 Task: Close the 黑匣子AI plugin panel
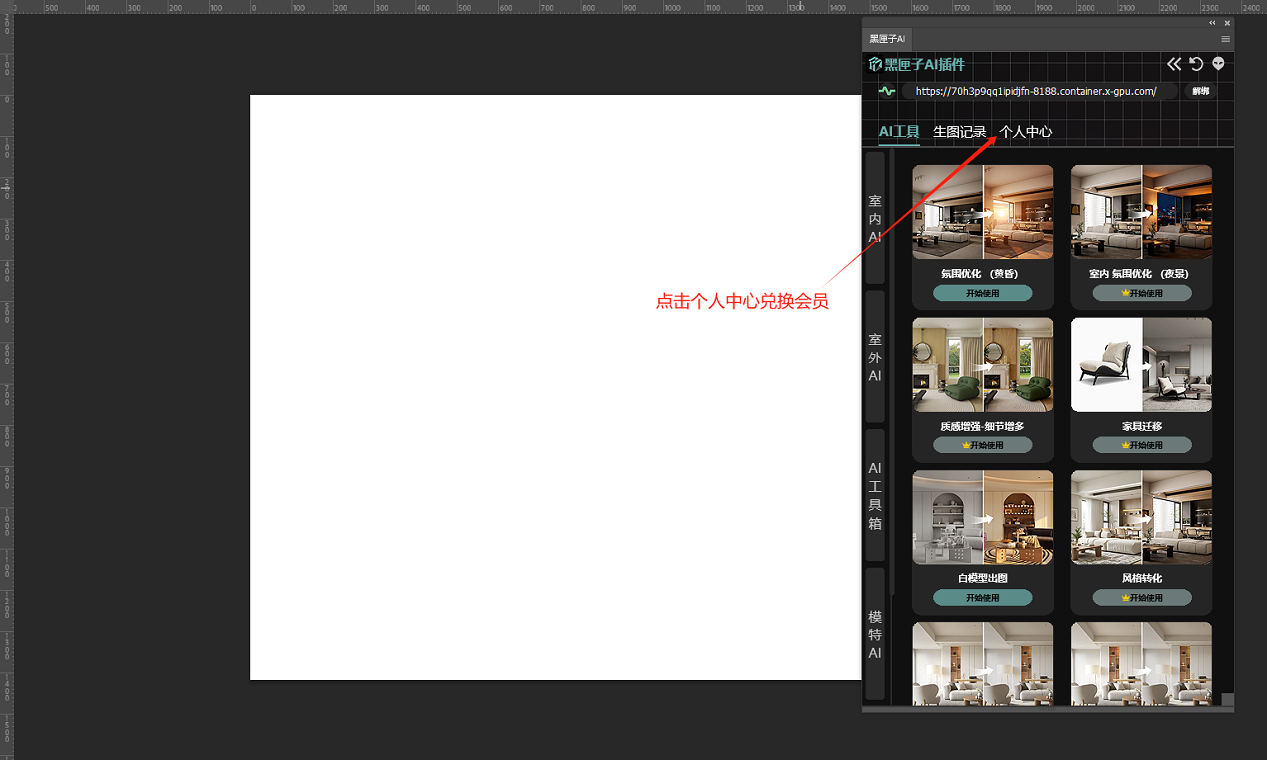(1227, 23)
